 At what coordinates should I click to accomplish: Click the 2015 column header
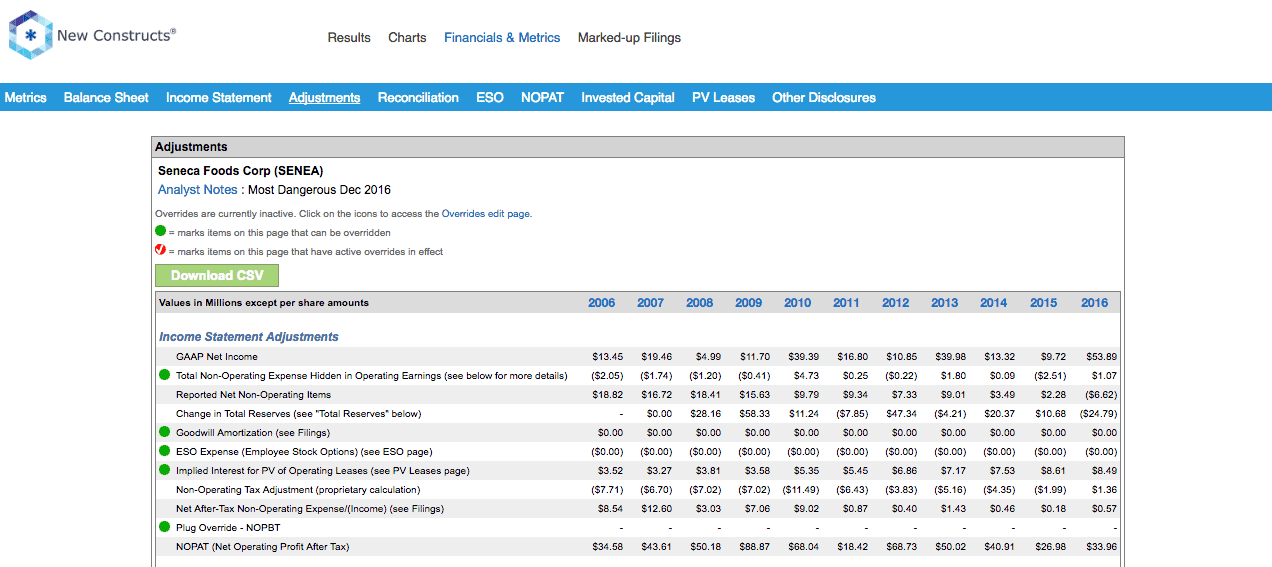pyautogui.click(x=1044, y=302)
